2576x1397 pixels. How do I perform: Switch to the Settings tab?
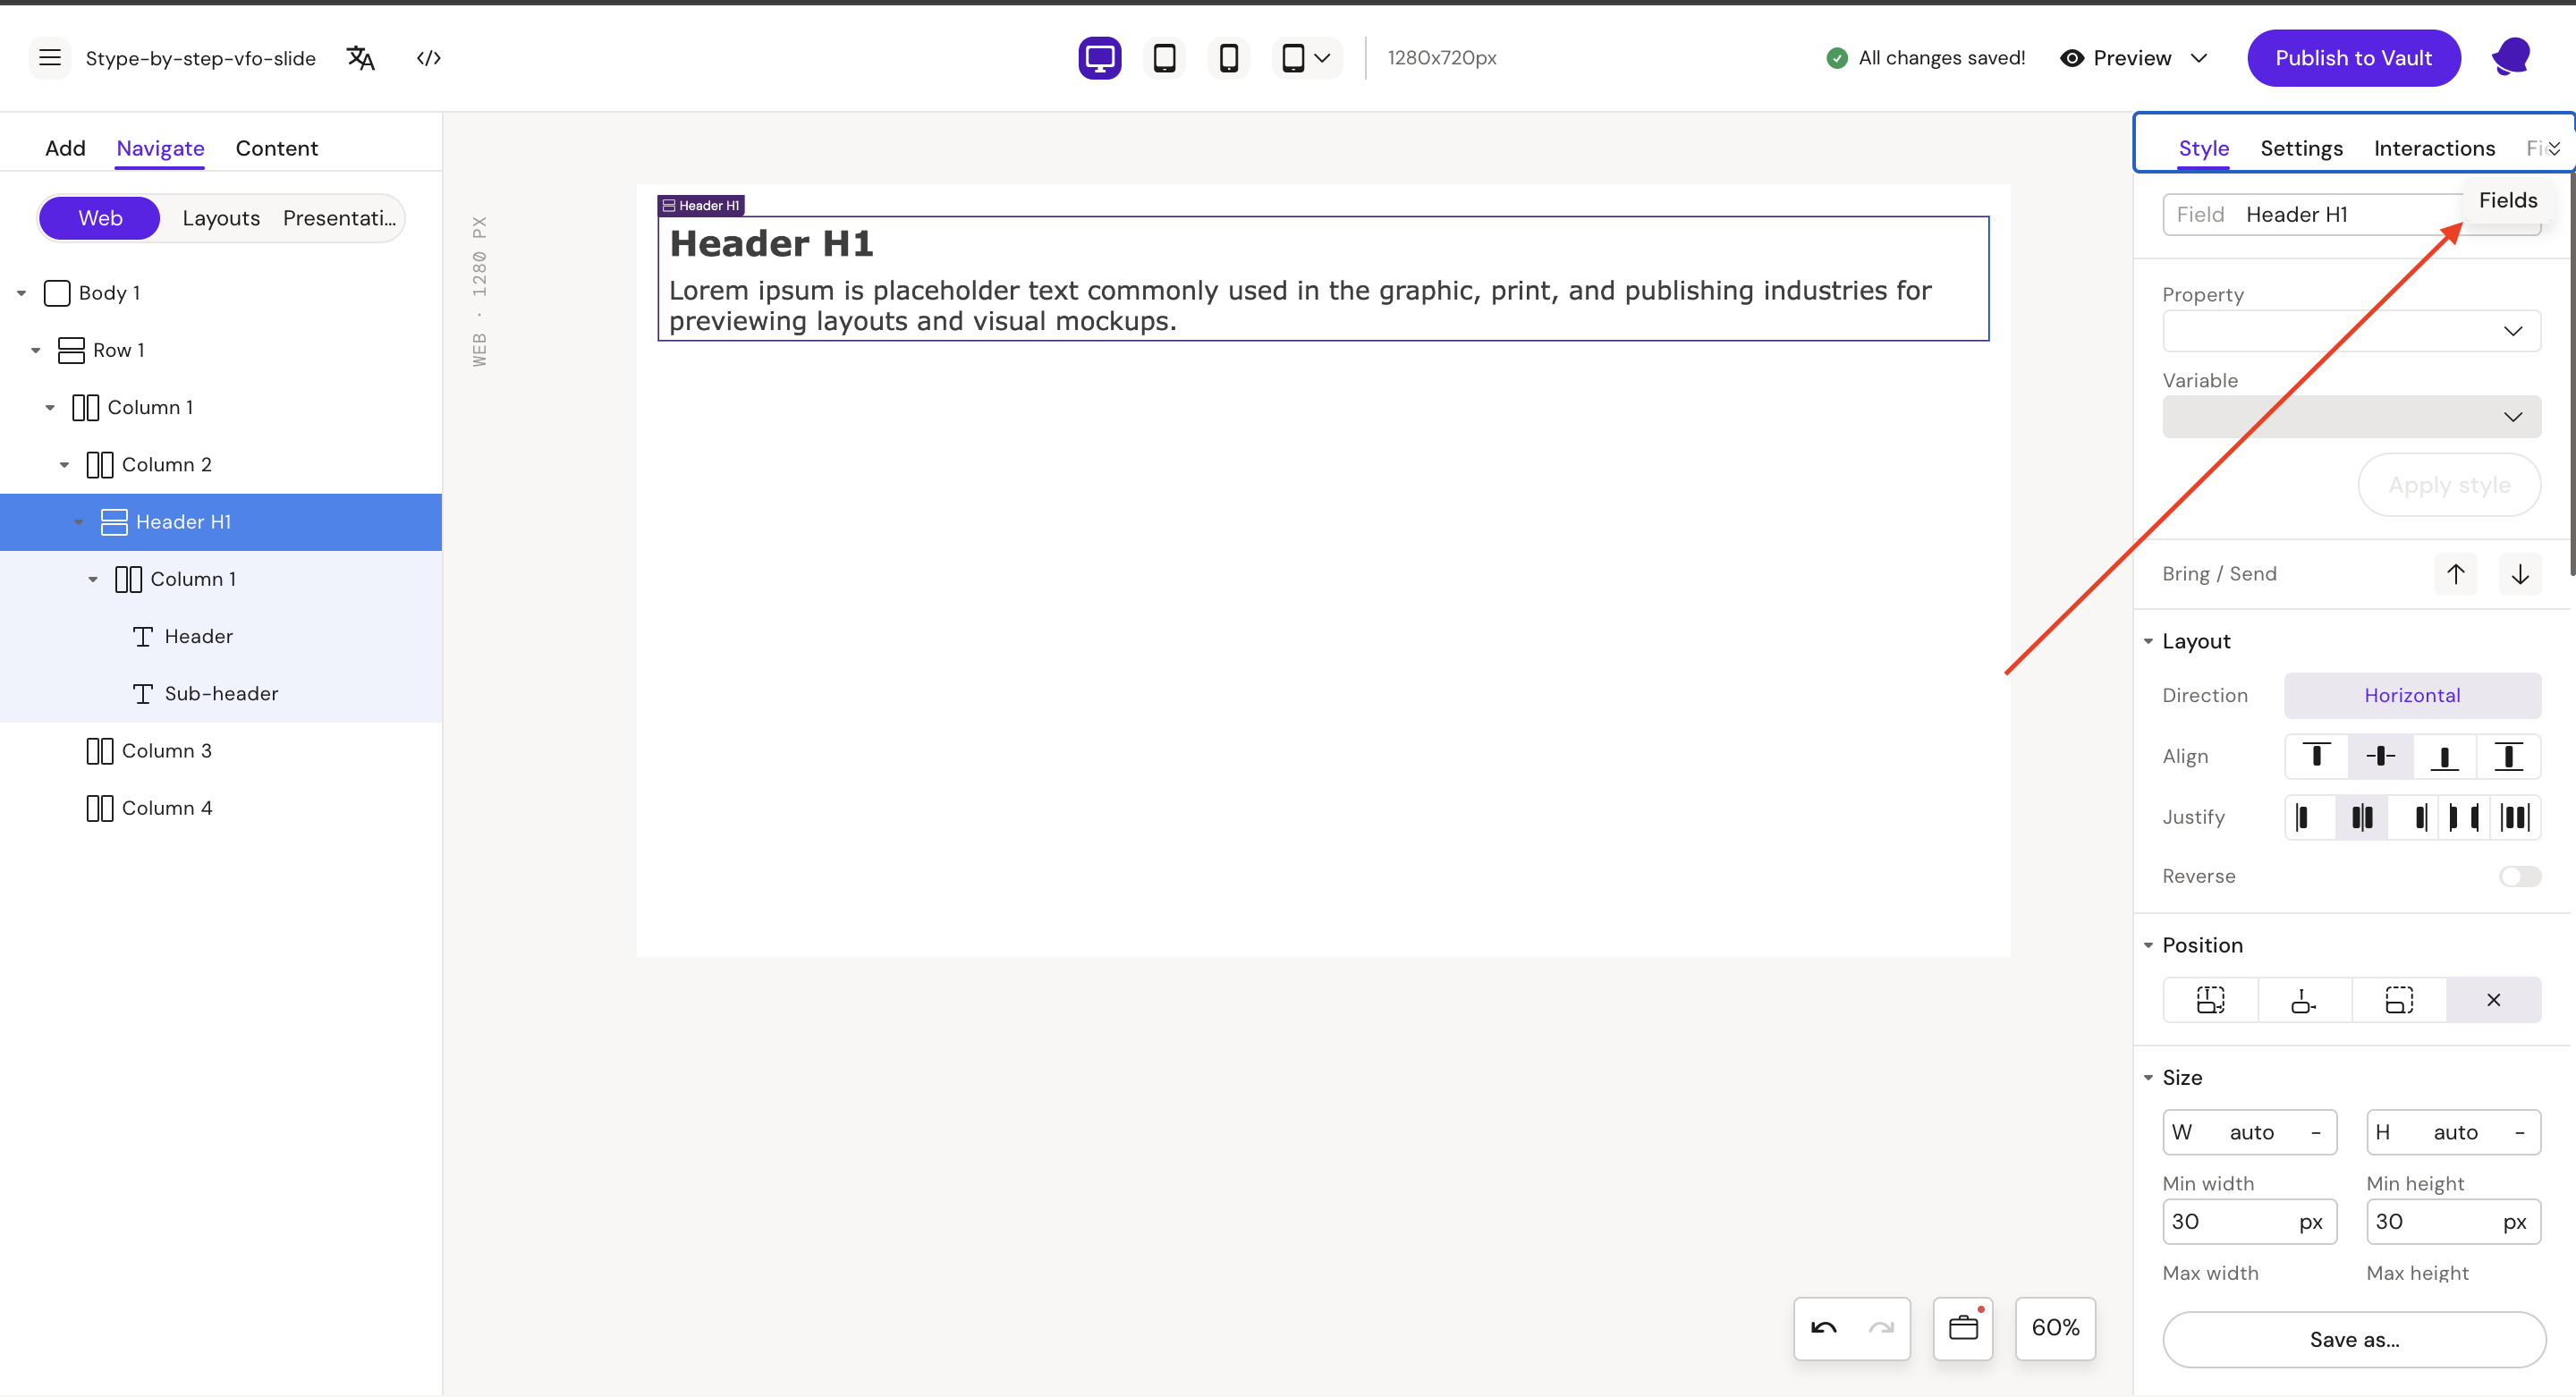[x=2301, y=148]
